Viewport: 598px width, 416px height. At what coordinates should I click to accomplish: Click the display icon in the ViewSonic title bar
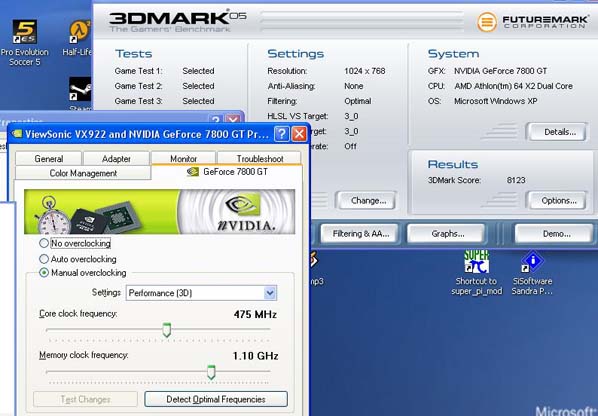(x=17, y=134)
